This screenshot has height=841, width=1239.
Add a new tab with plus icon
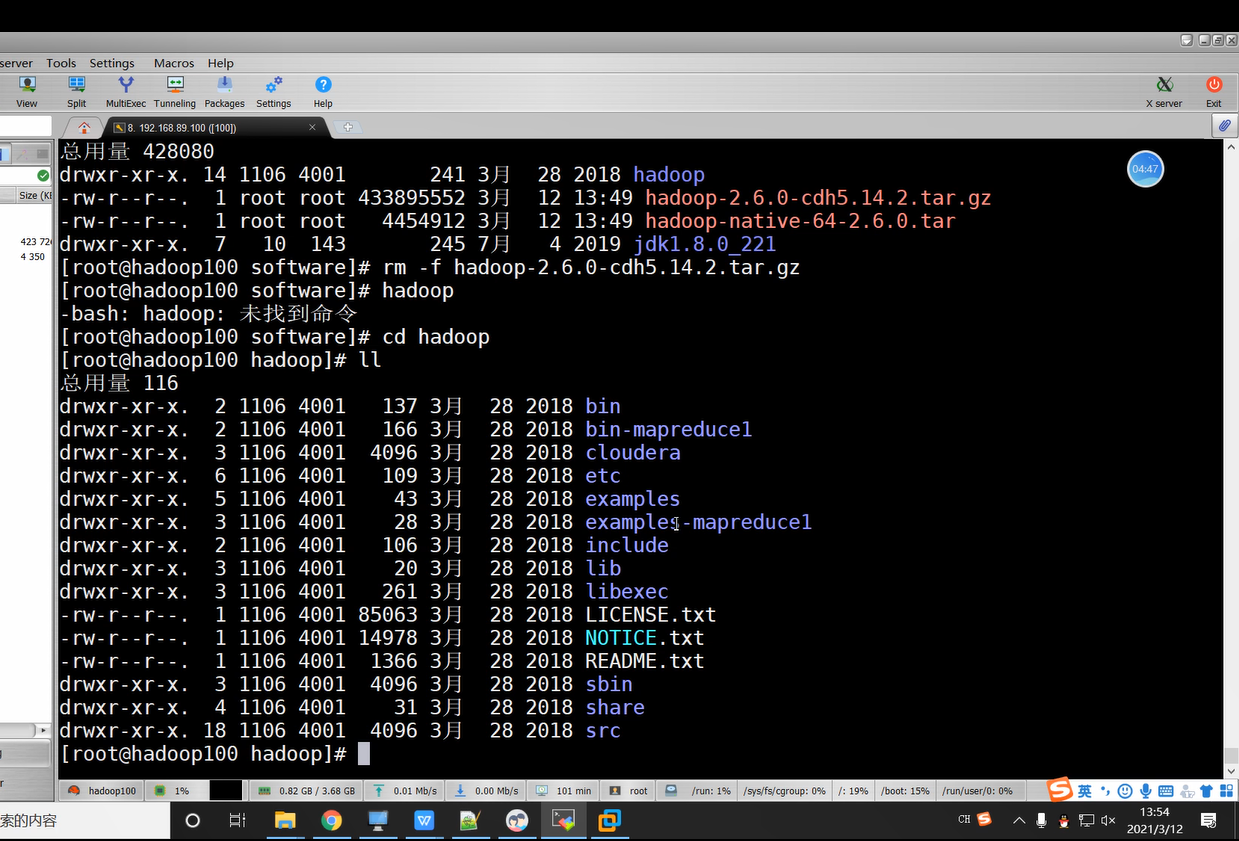tap(348, 127)
